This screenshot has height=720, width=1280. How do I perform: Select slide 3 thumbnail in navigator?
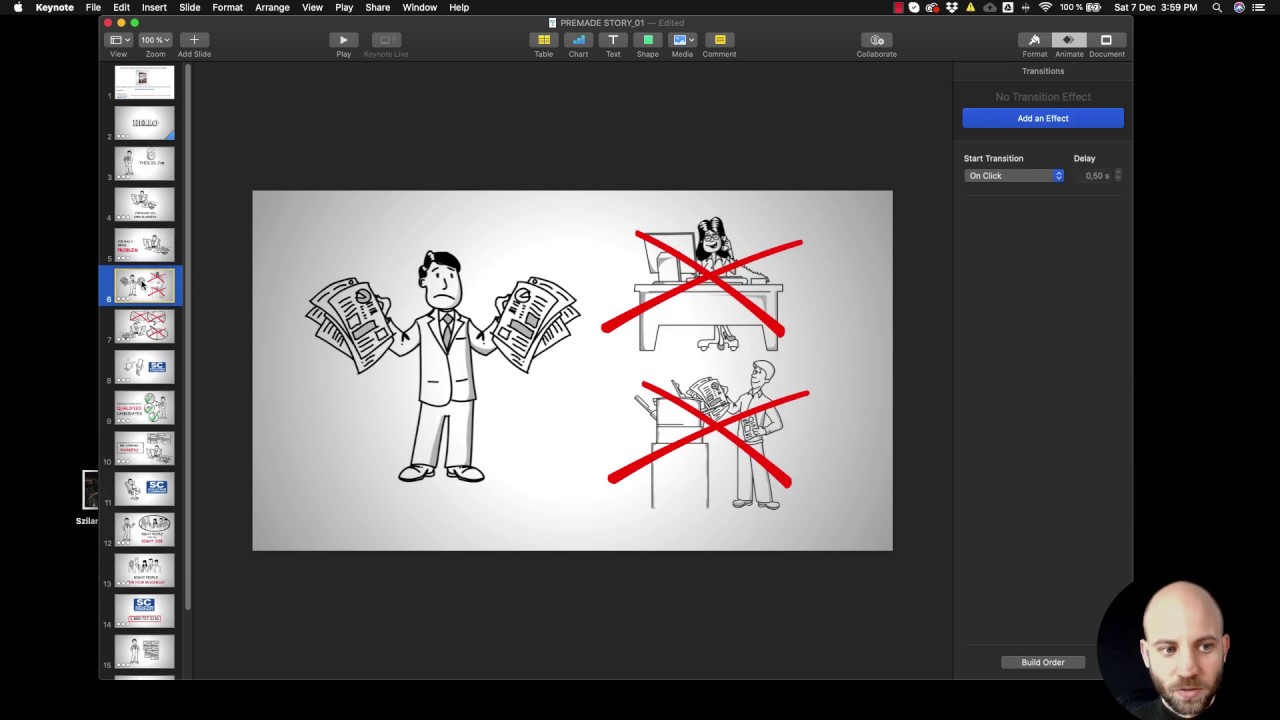coord(144,164)
